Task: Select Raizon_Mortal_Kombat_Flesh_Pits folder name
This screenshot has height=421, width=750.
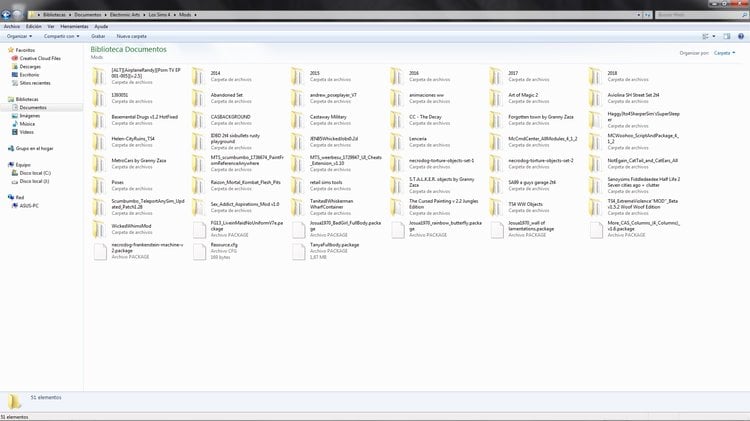Action: pos(245,182)
